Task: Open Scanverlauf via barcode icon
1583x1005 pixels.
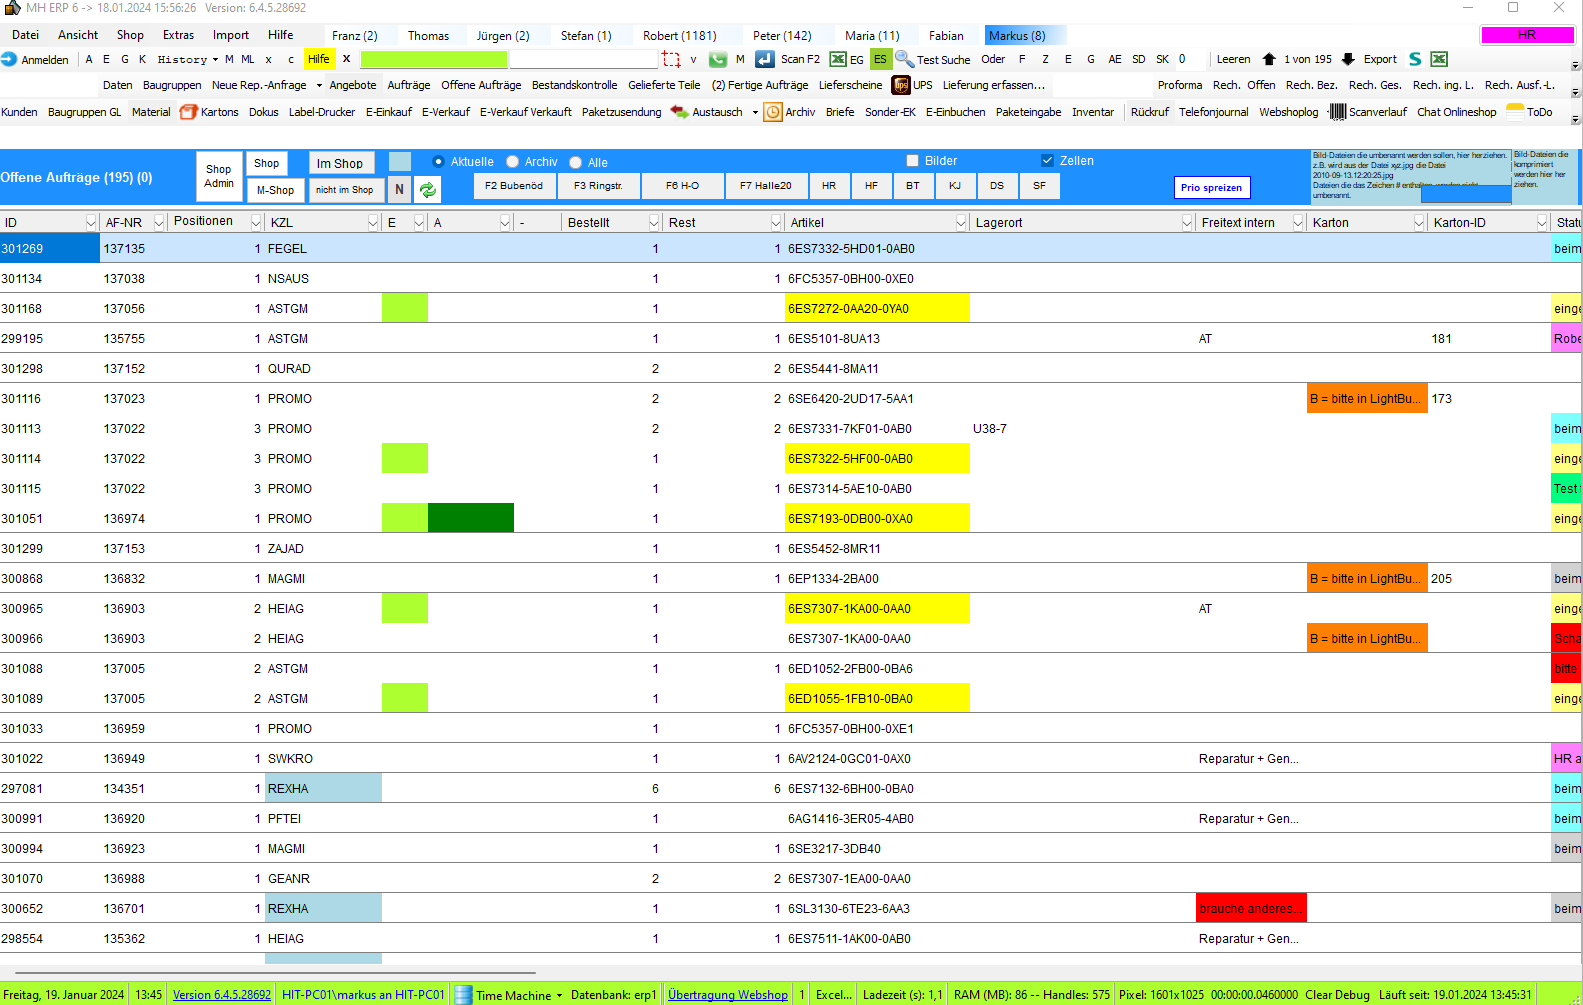Action: (1337, 112)
